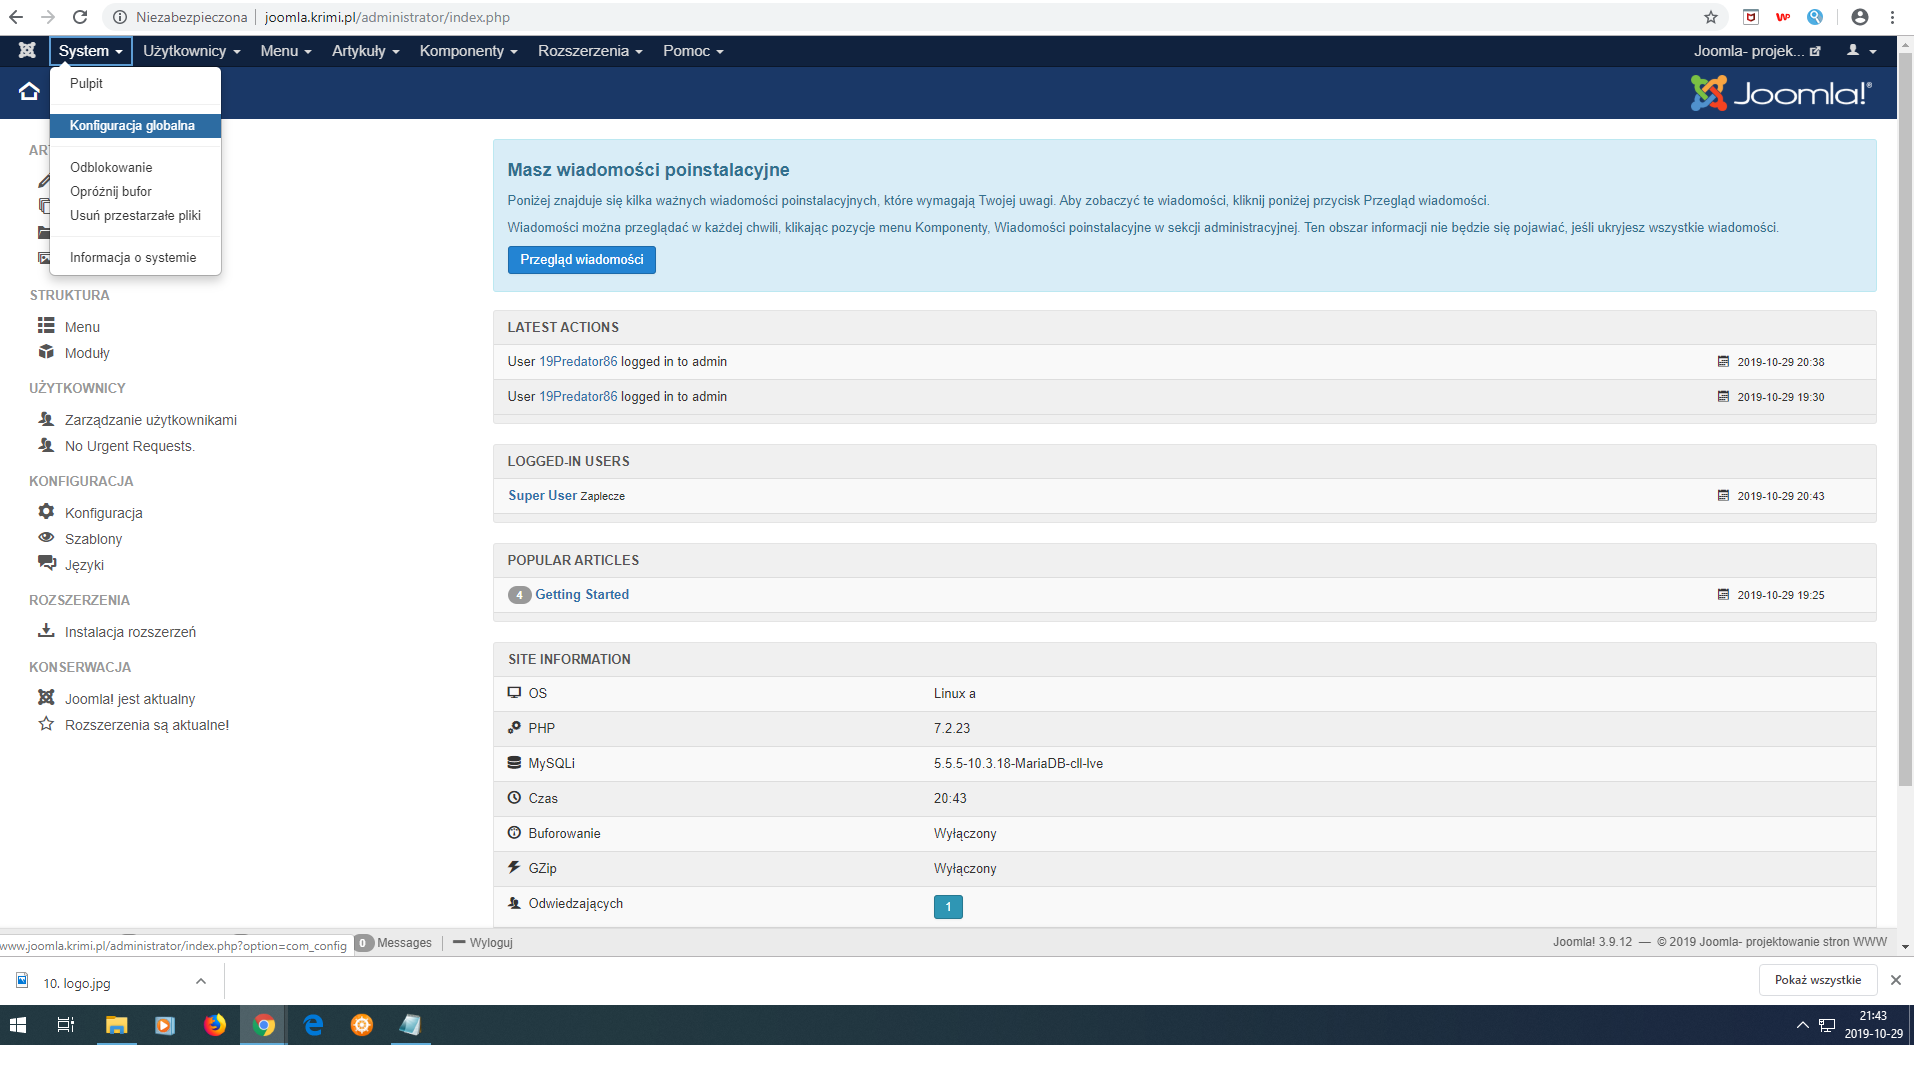1920x1080 pixels.
Task: Select Konfiguracja globalna from the System menu
Action: [x=132, y=126]
